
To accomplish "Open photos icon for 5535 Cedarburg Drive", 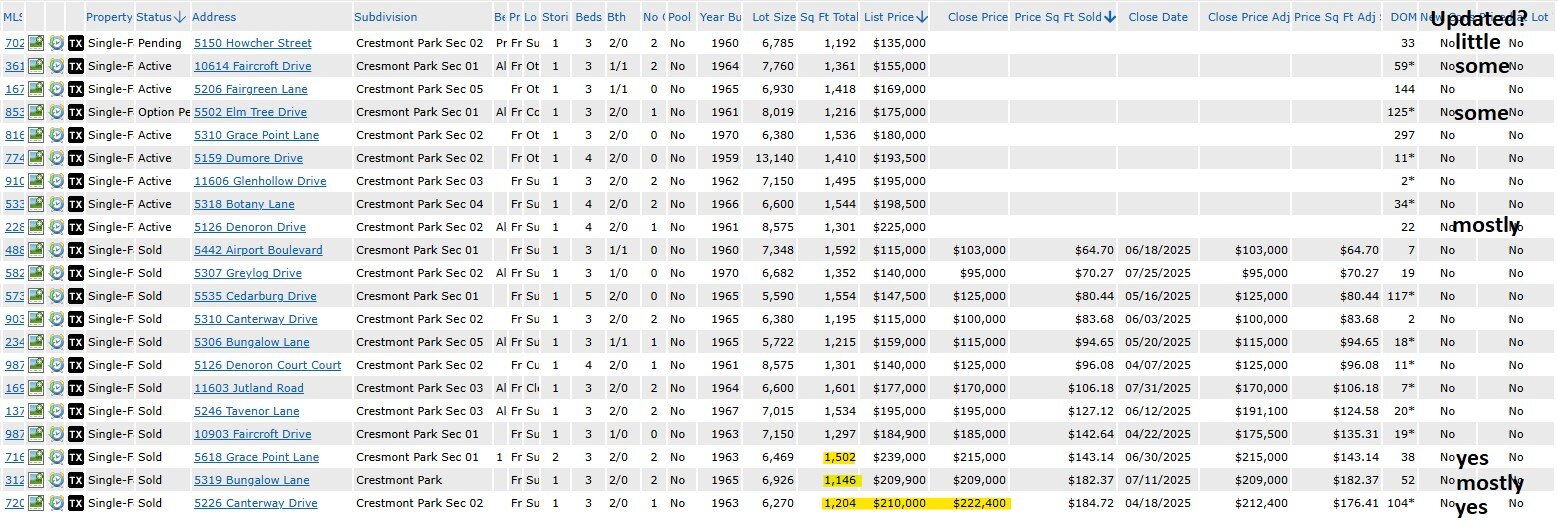I will click(36, 296).
